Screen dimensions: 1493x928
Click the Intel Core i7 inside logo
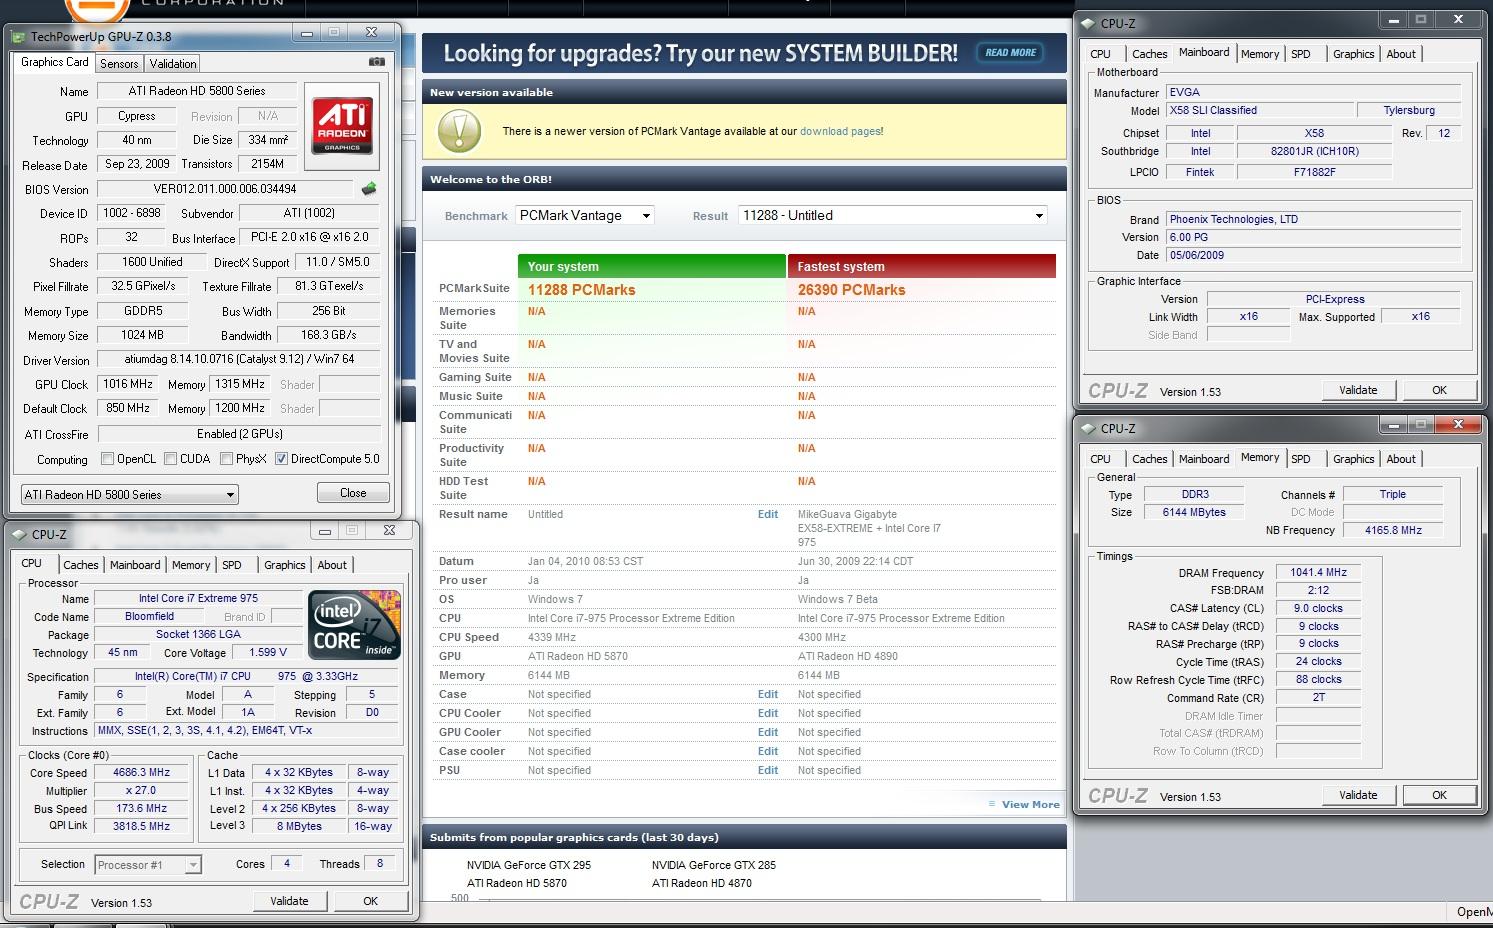[355, 625]
